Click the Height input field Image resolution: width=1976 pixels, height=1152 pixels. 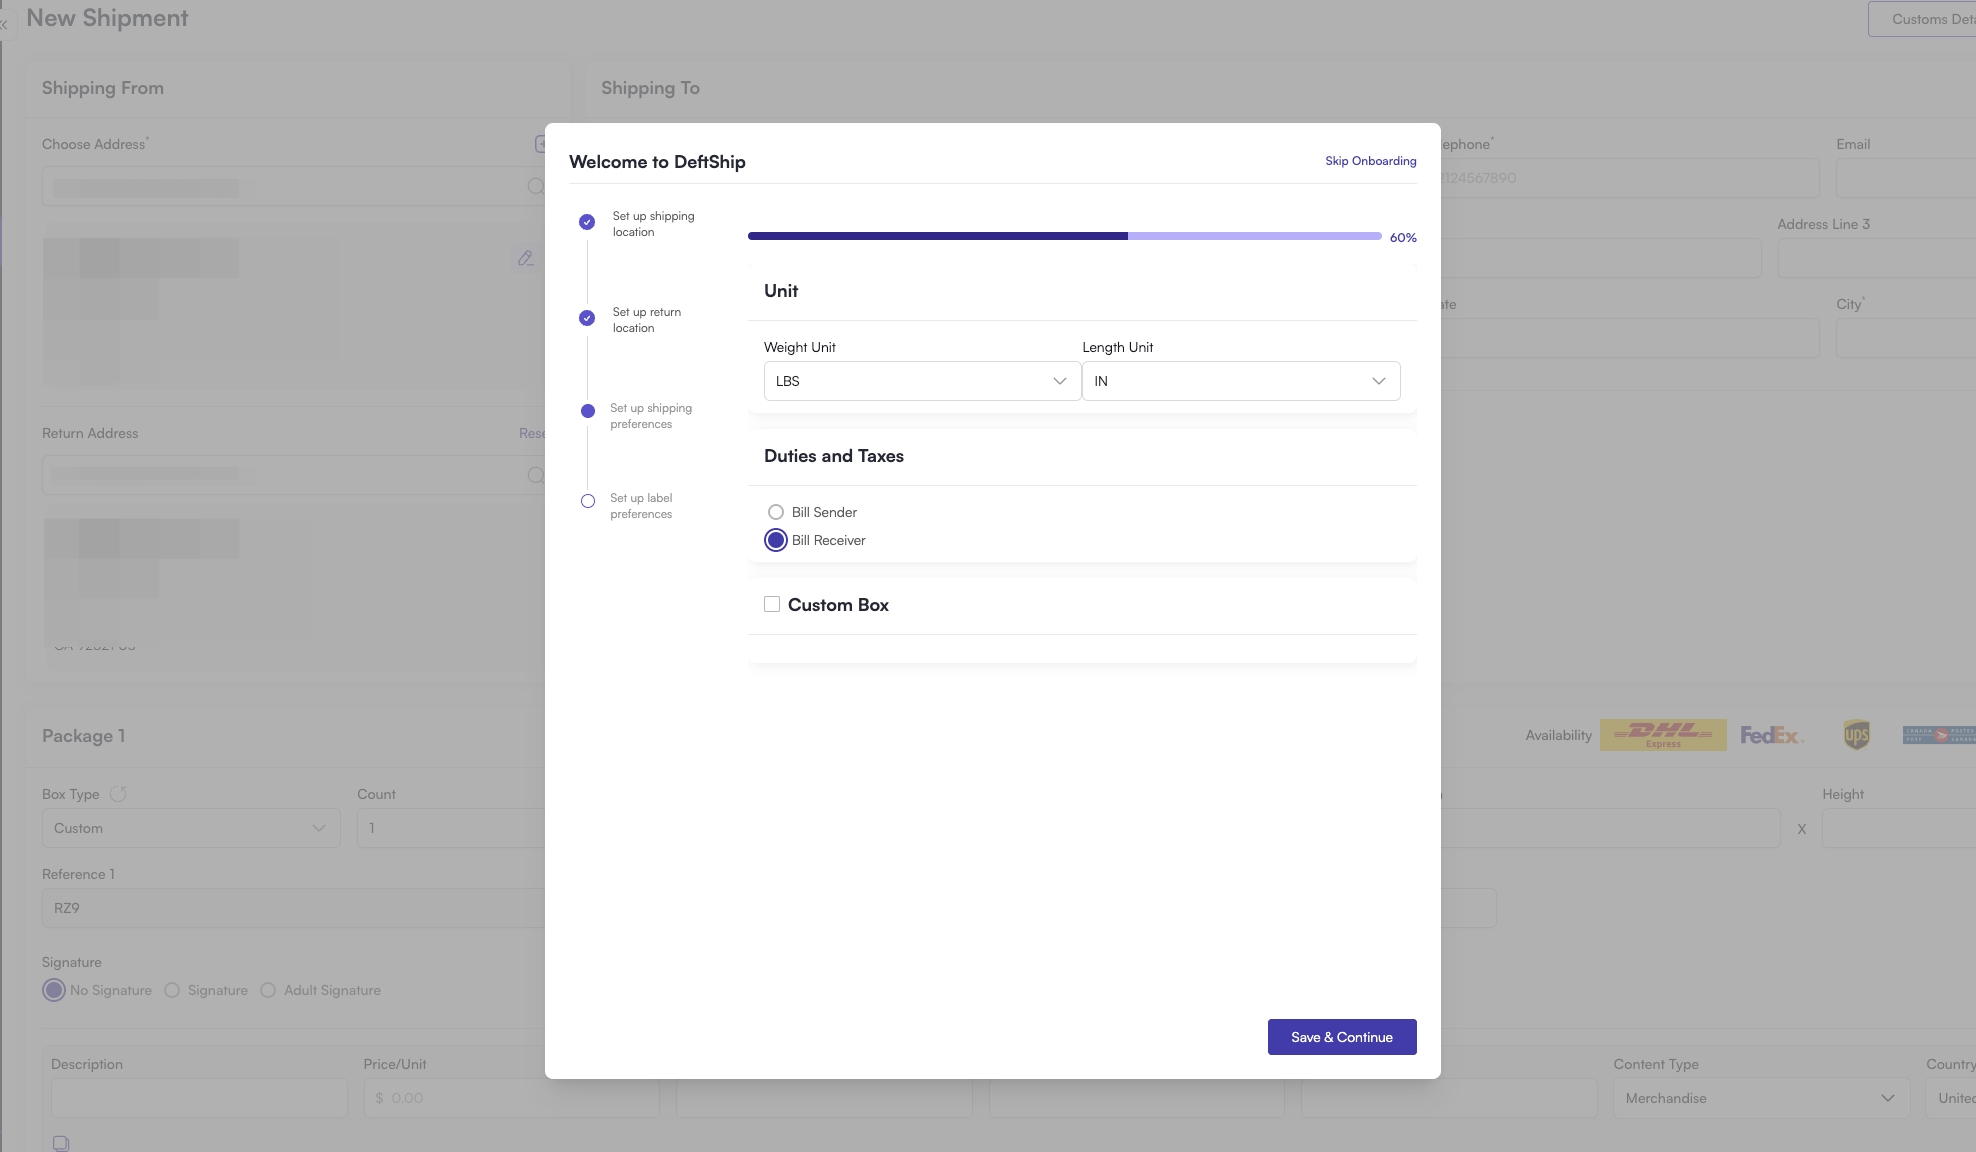pos(1899,828)
